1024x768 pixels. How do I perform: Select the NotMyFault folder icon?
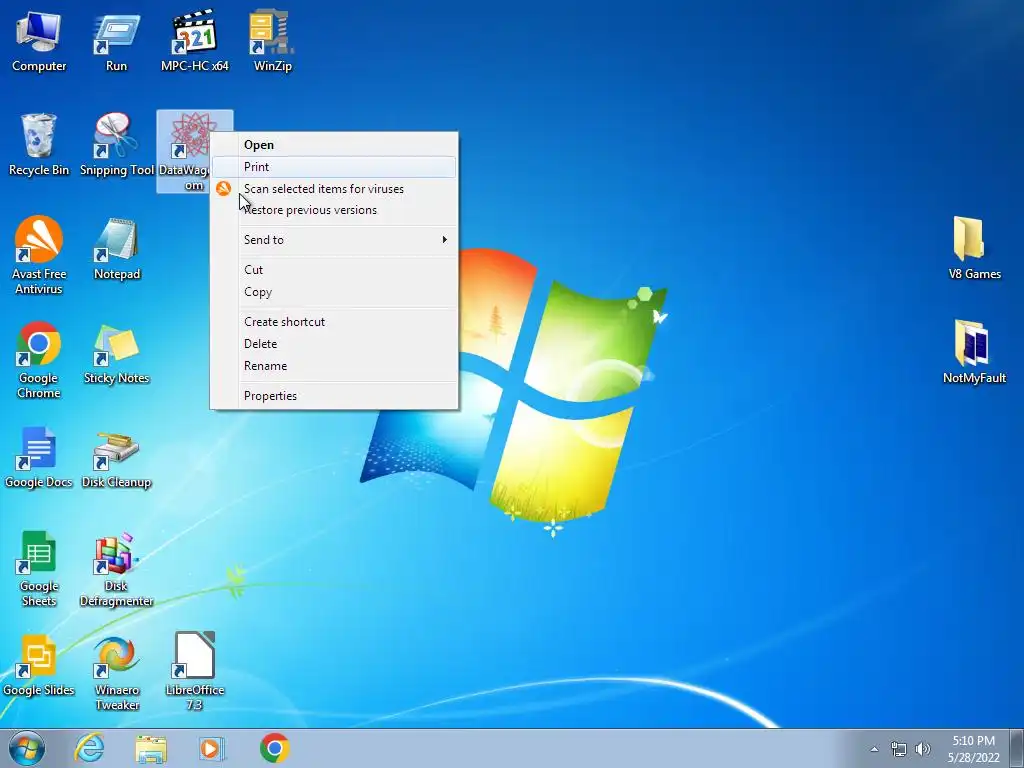point(974,353)
